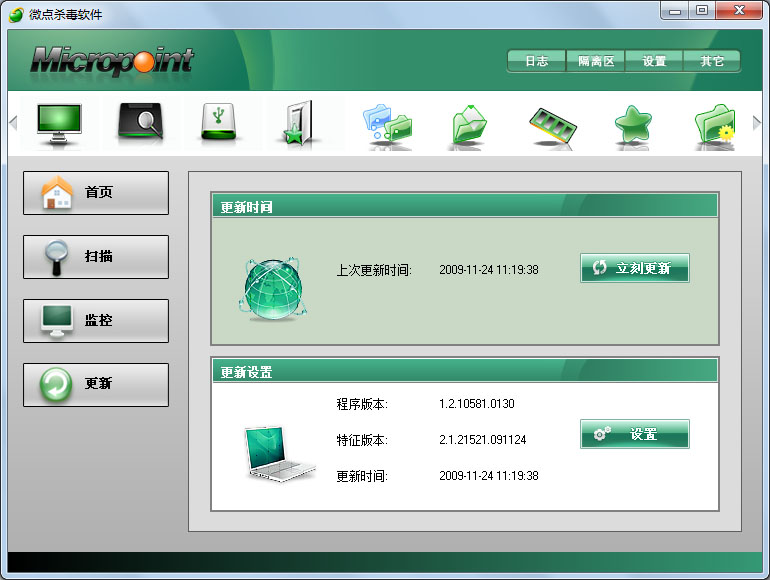This screenshot has width=770, height=580.
Task: Go to 首页 home page
Action: pos(96,193)
